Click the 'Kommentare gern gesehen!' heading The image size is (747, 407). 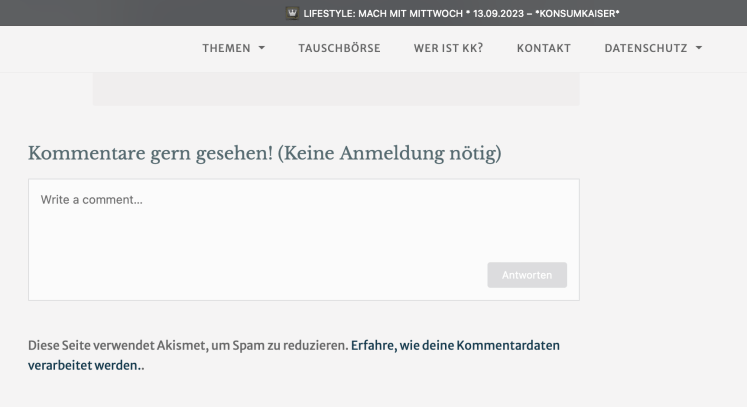click(150, 153)
